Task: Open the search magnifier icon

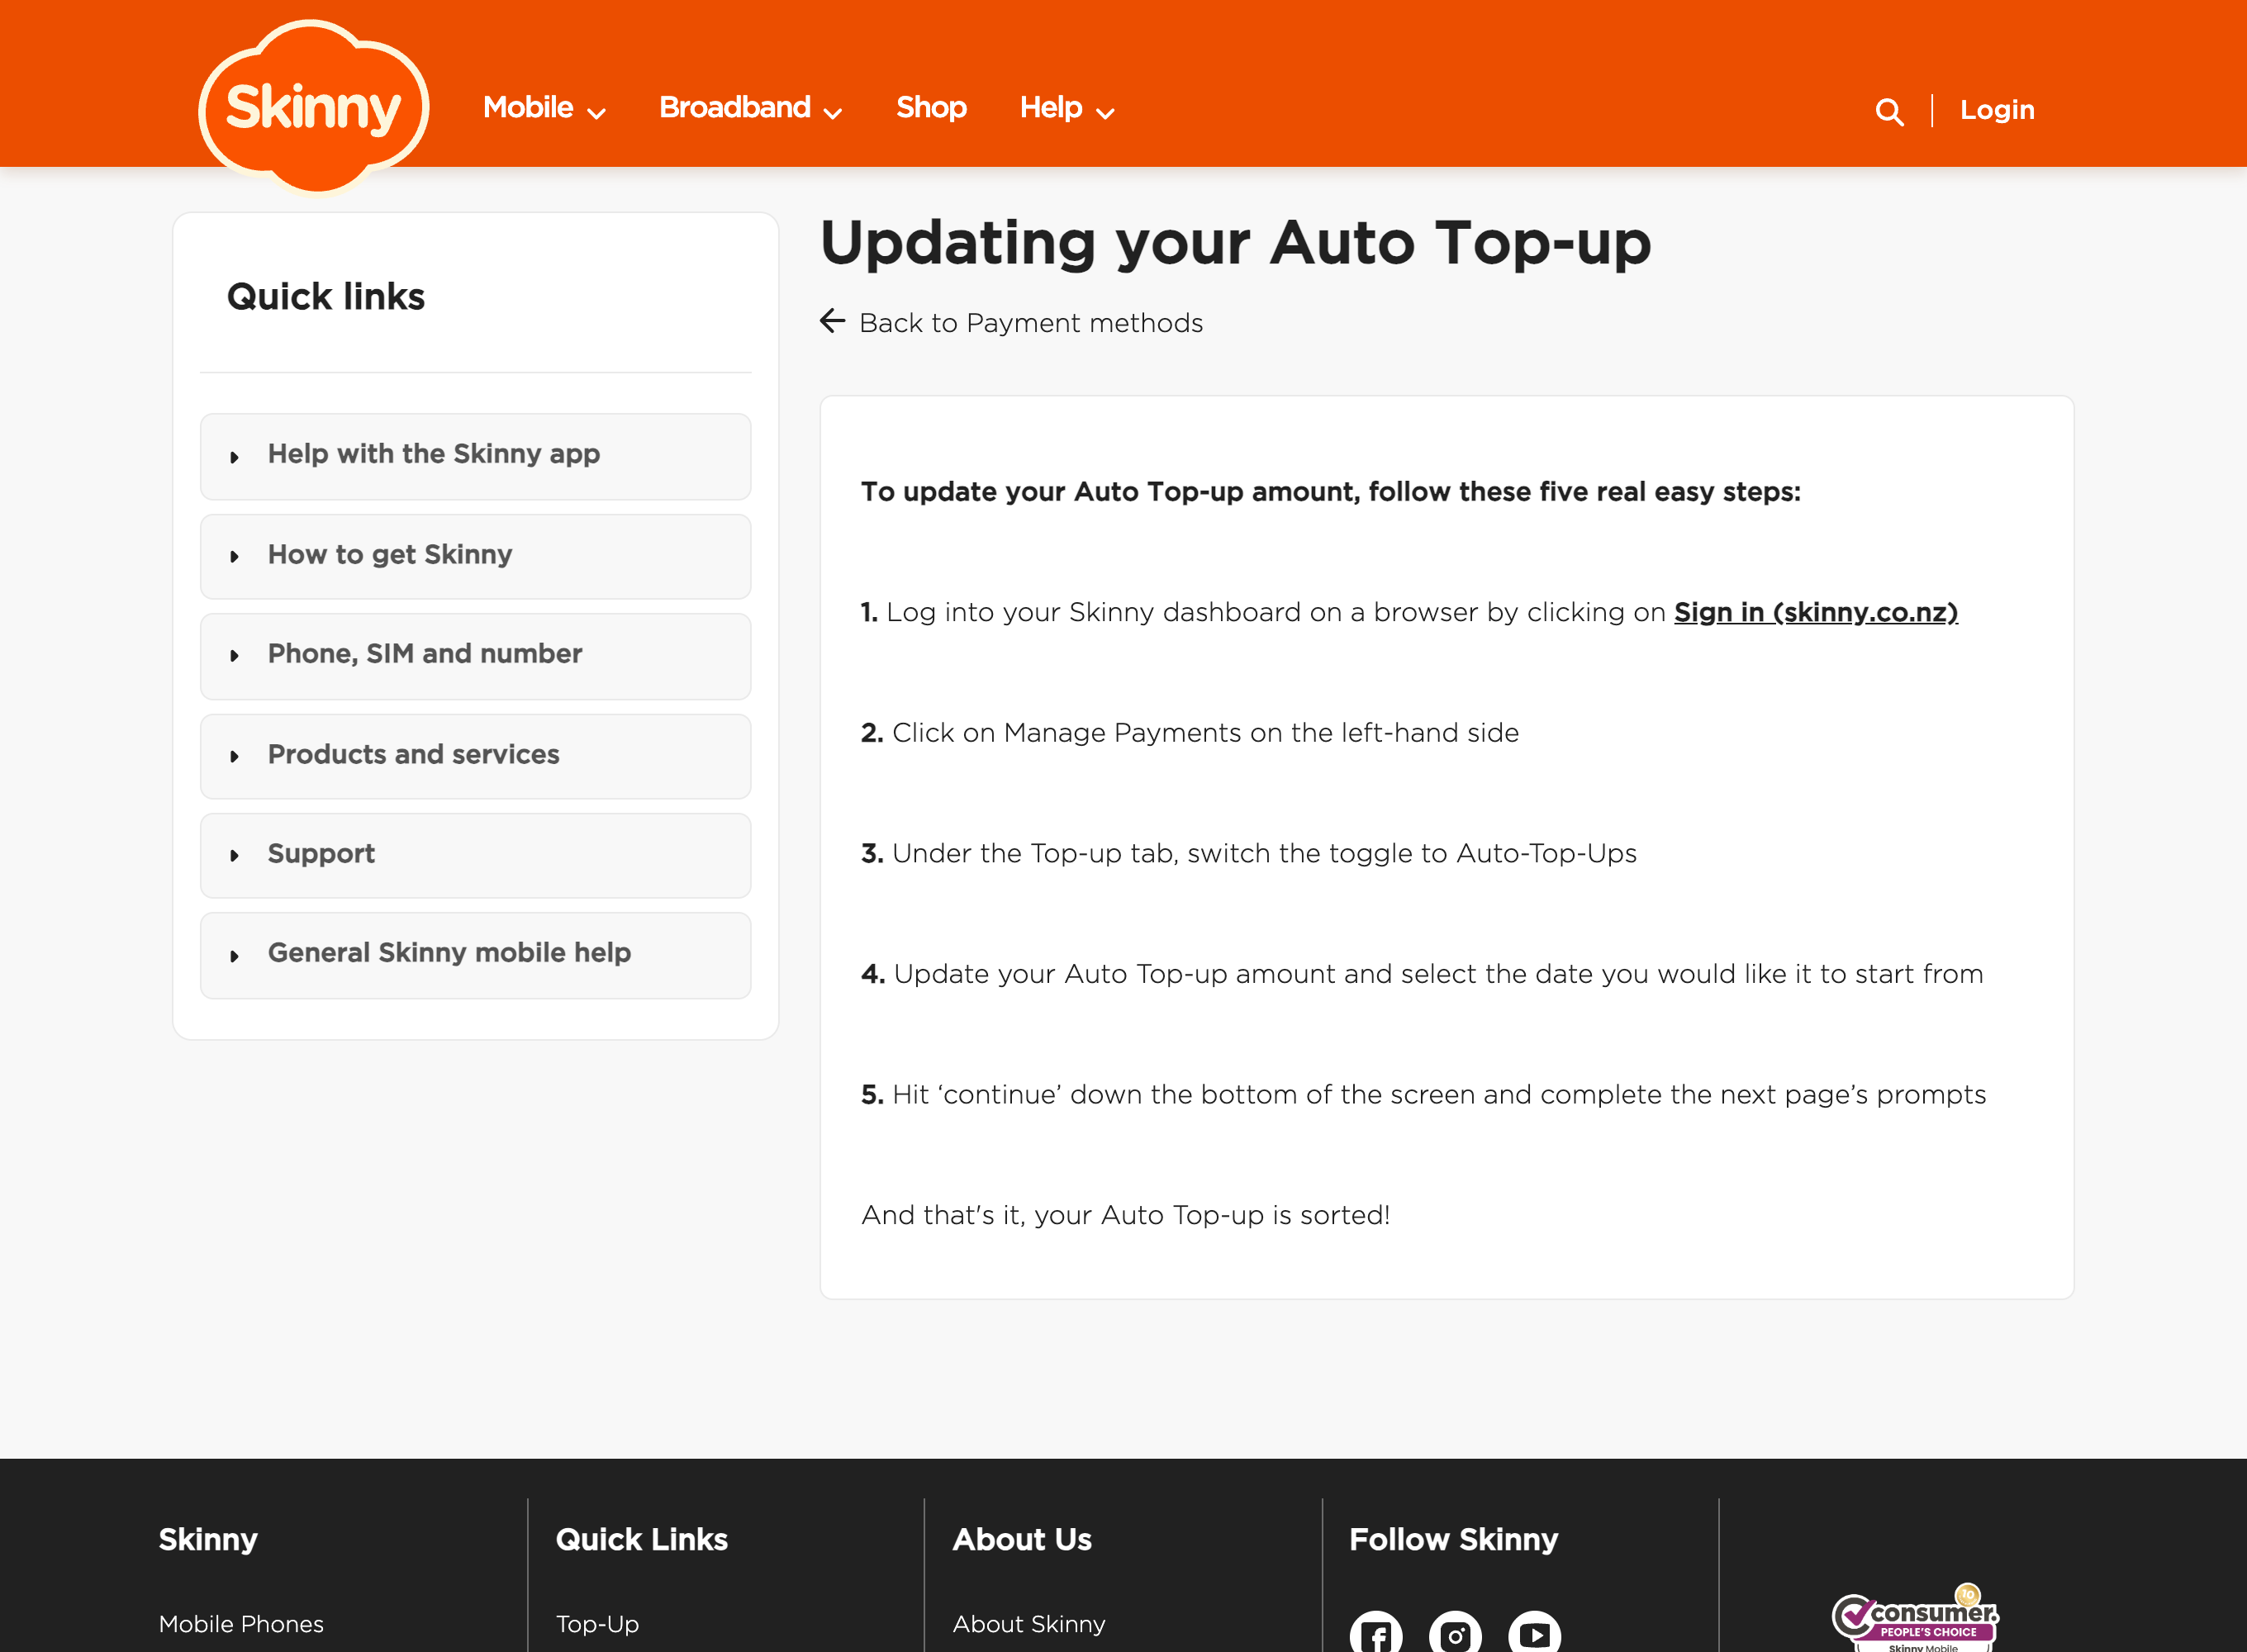Action: pos(1889,111)
